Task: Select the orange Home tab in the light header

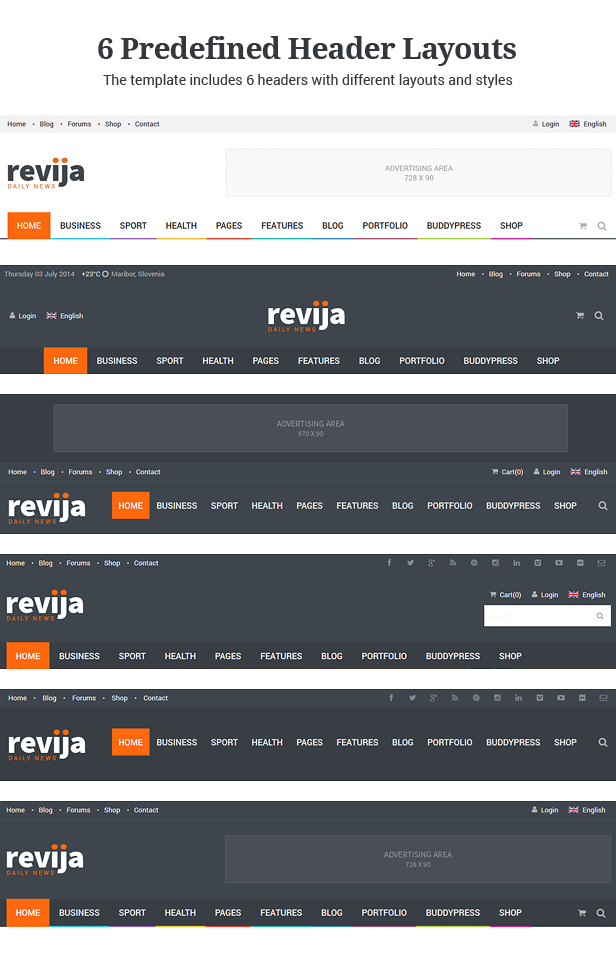Action: (29, 226)
